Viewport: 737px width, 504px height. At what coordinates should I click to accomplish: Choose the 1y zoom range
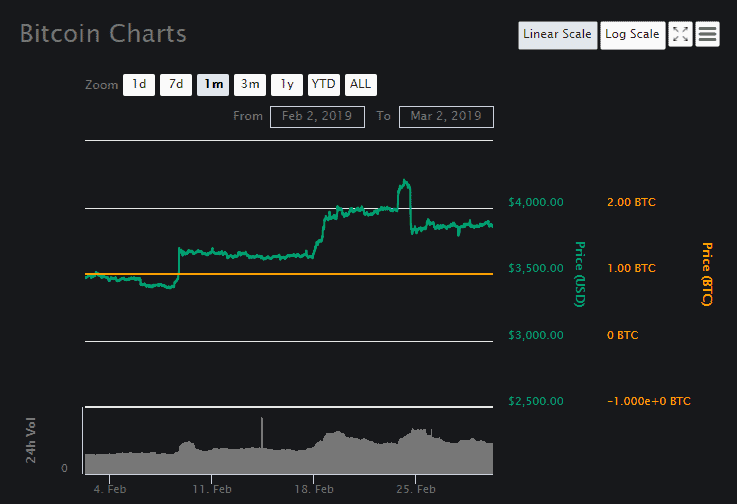point(287,85)
